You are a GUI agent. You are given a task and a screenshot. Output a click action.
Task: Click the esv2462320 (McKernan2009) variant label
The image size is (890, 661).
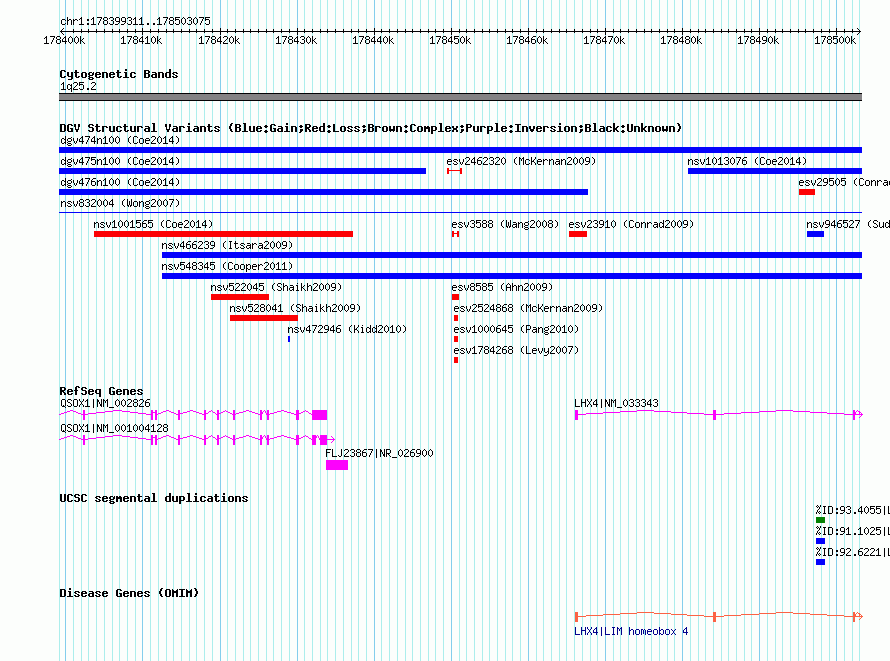[x=521, y=161]
